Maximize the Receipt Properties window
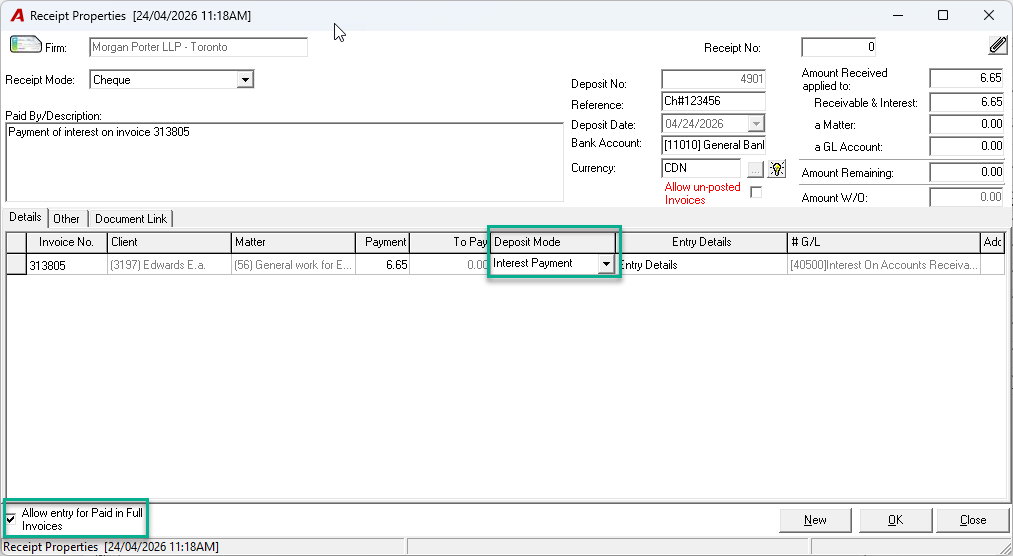Image resolution: width=1013 pixels, height=556 pixels. click(x=943, y=15)
